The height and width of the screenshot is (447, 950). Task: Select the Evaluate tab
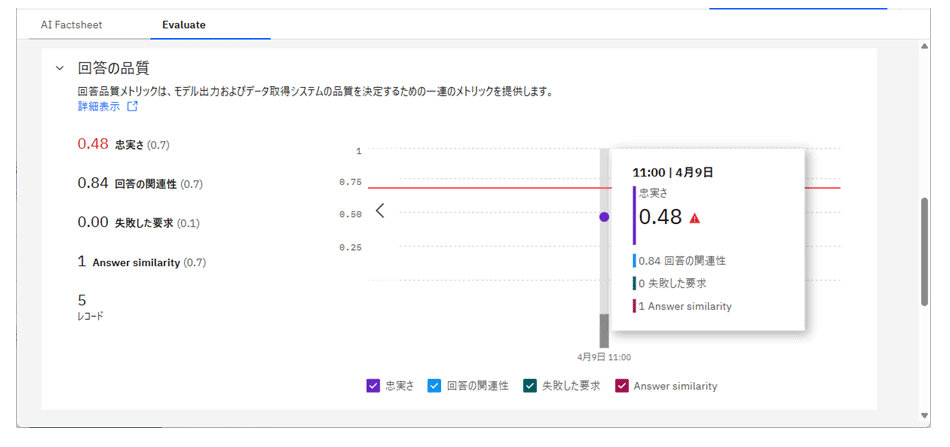184,24
